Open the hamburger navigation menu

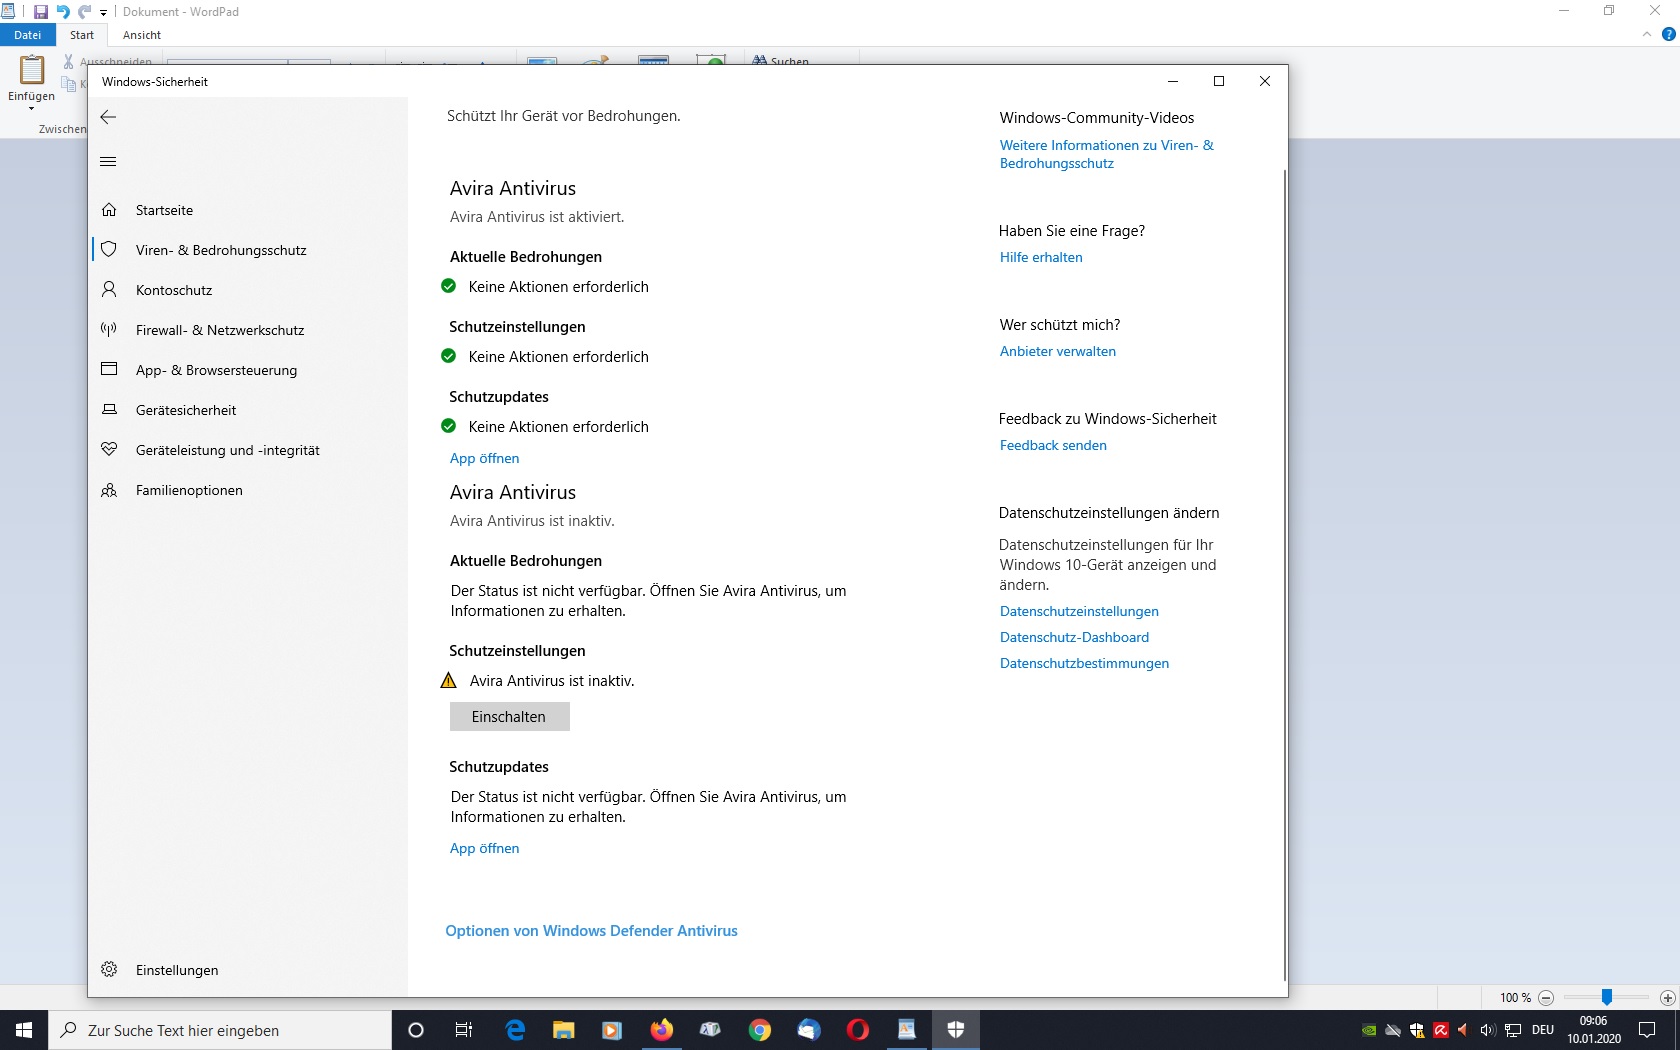pos(109,162)
